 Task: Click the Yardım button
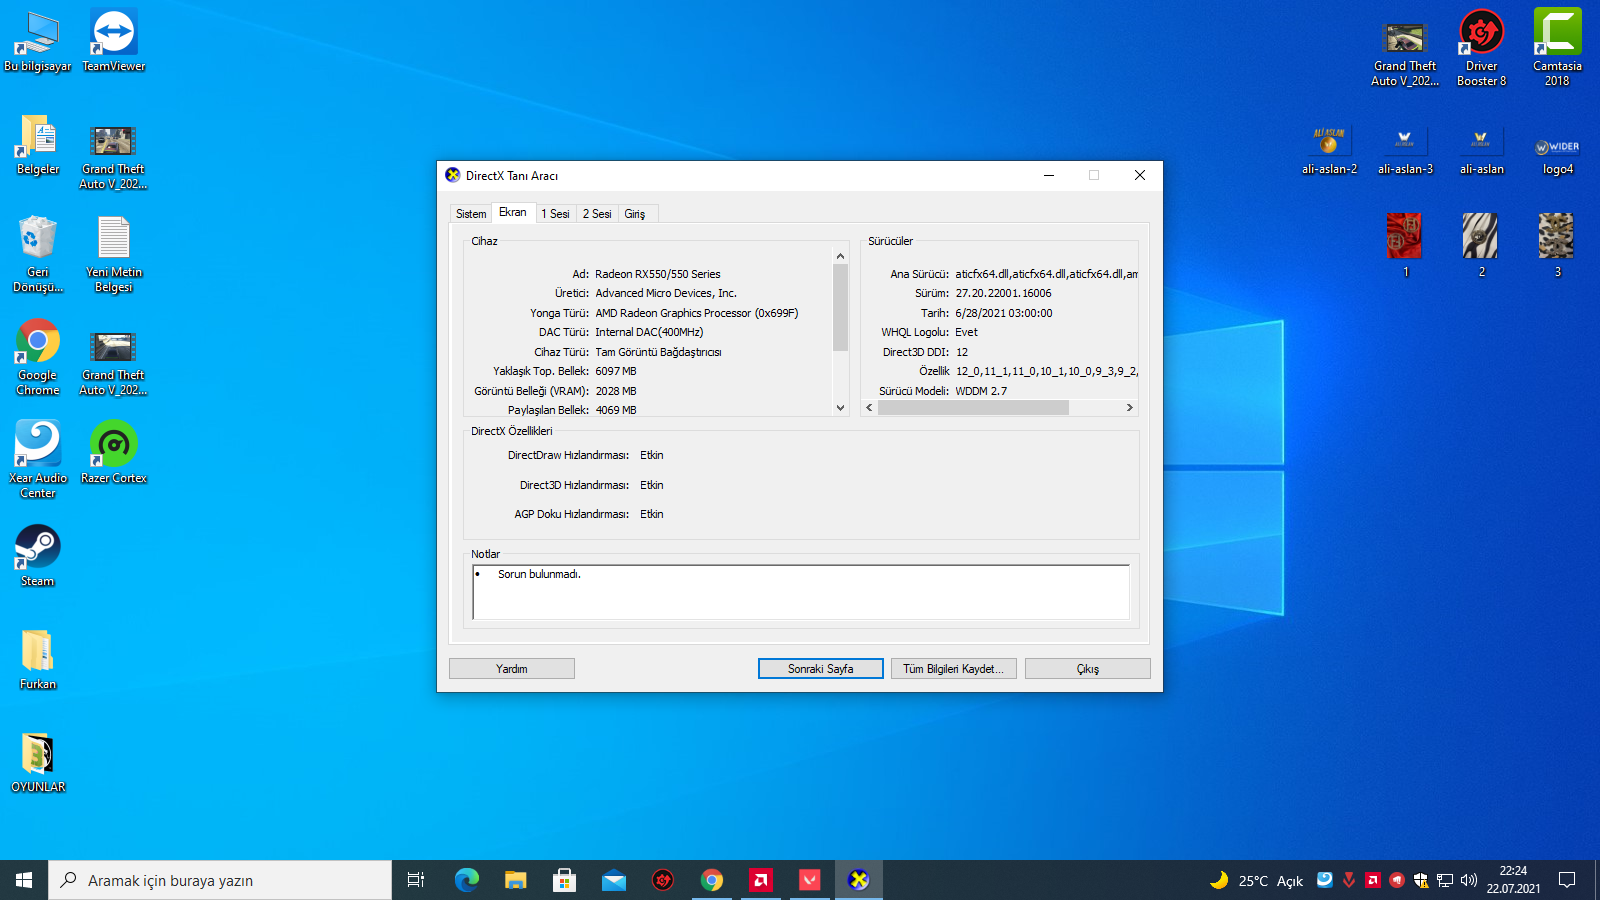click(x=512, y=669)
